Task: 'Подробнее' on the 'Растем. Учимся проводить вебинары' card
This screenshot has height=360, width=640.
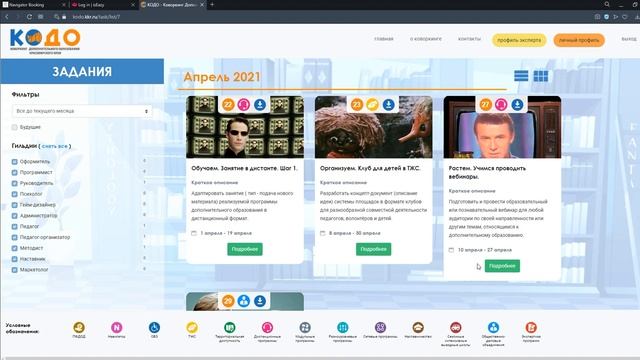Action: pyautogui.click(x=502, y=266)
